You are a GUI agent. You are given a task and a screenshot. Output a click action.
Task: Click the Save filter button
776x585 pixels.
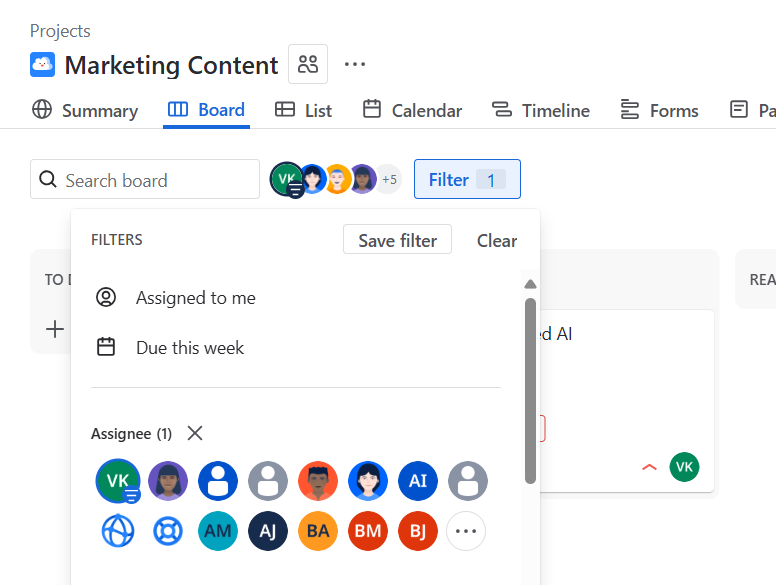pos(397,240)
